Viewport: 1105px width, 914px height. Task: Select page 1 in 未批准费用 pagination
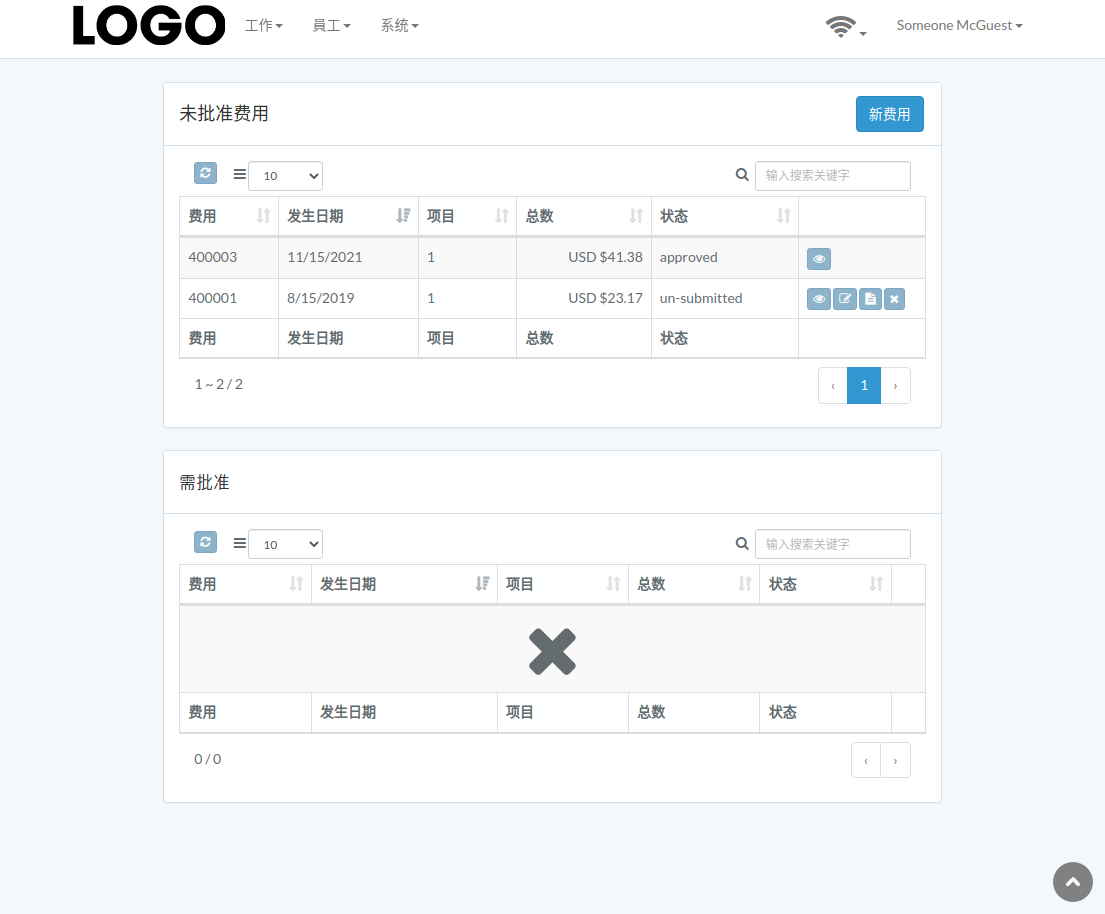tap(864, 385)
